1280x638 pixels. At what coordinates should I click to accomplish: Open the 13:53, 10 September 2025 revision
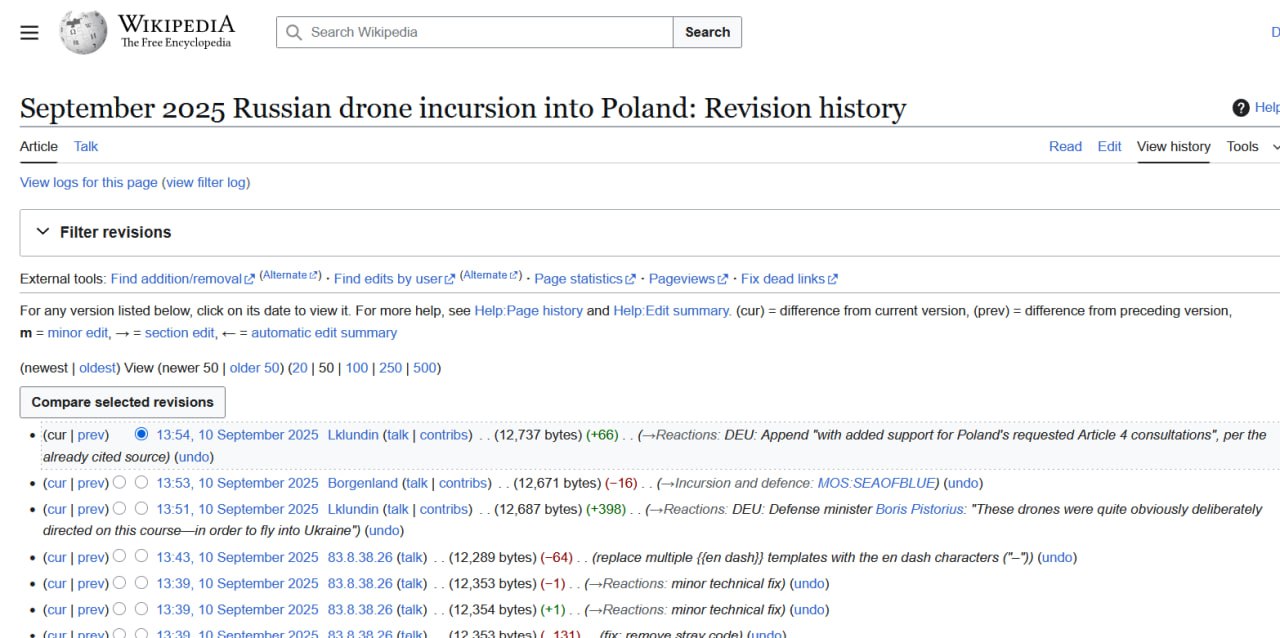click(237, 483)
